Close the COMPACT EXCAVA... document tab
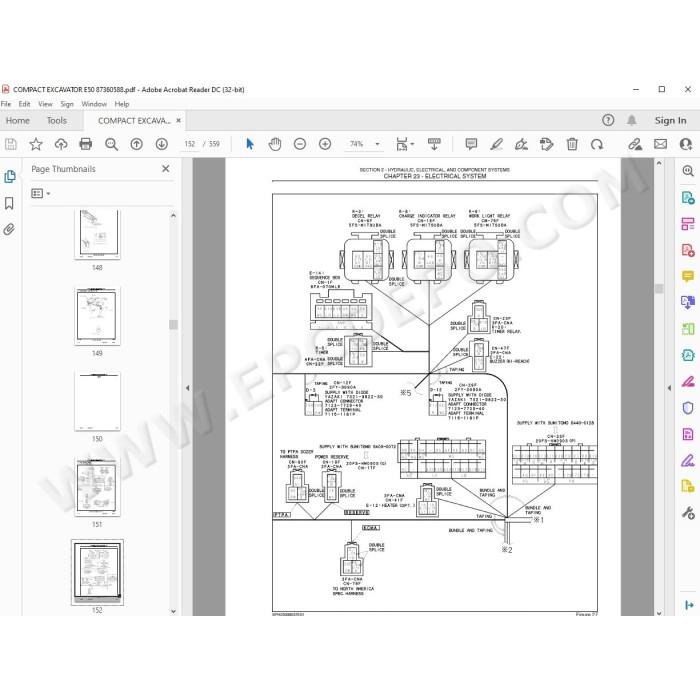This screenshot has width=700, height=700. coord(179,121)
